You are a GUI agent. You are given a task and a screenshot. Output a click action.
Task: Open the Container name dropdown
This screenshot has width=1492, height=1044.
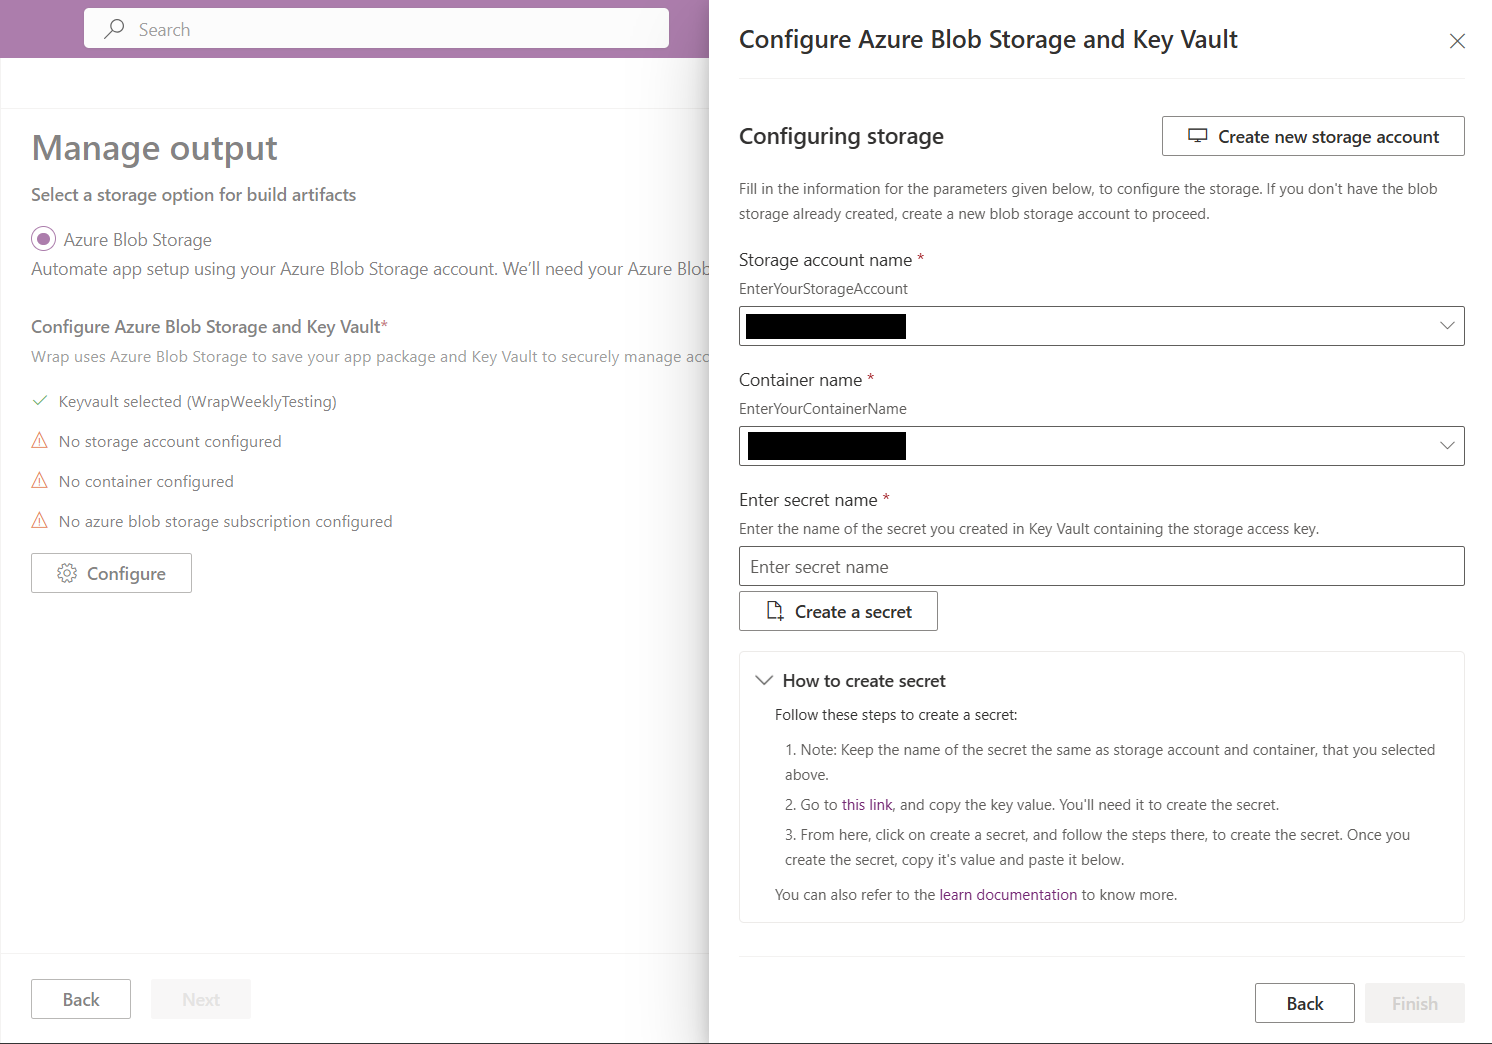[1446, 446]
